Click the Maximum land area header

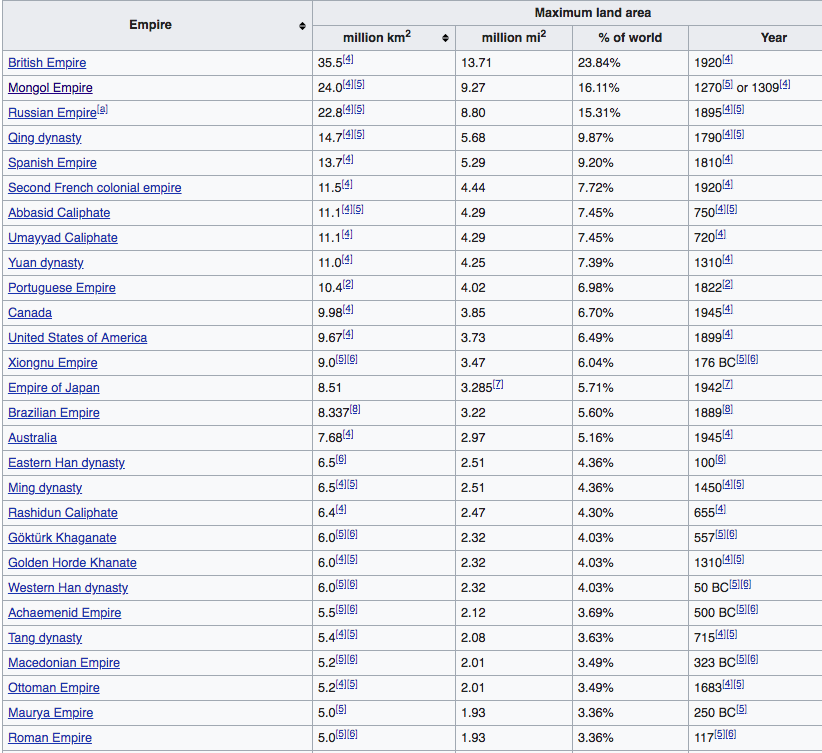point(592,13)
